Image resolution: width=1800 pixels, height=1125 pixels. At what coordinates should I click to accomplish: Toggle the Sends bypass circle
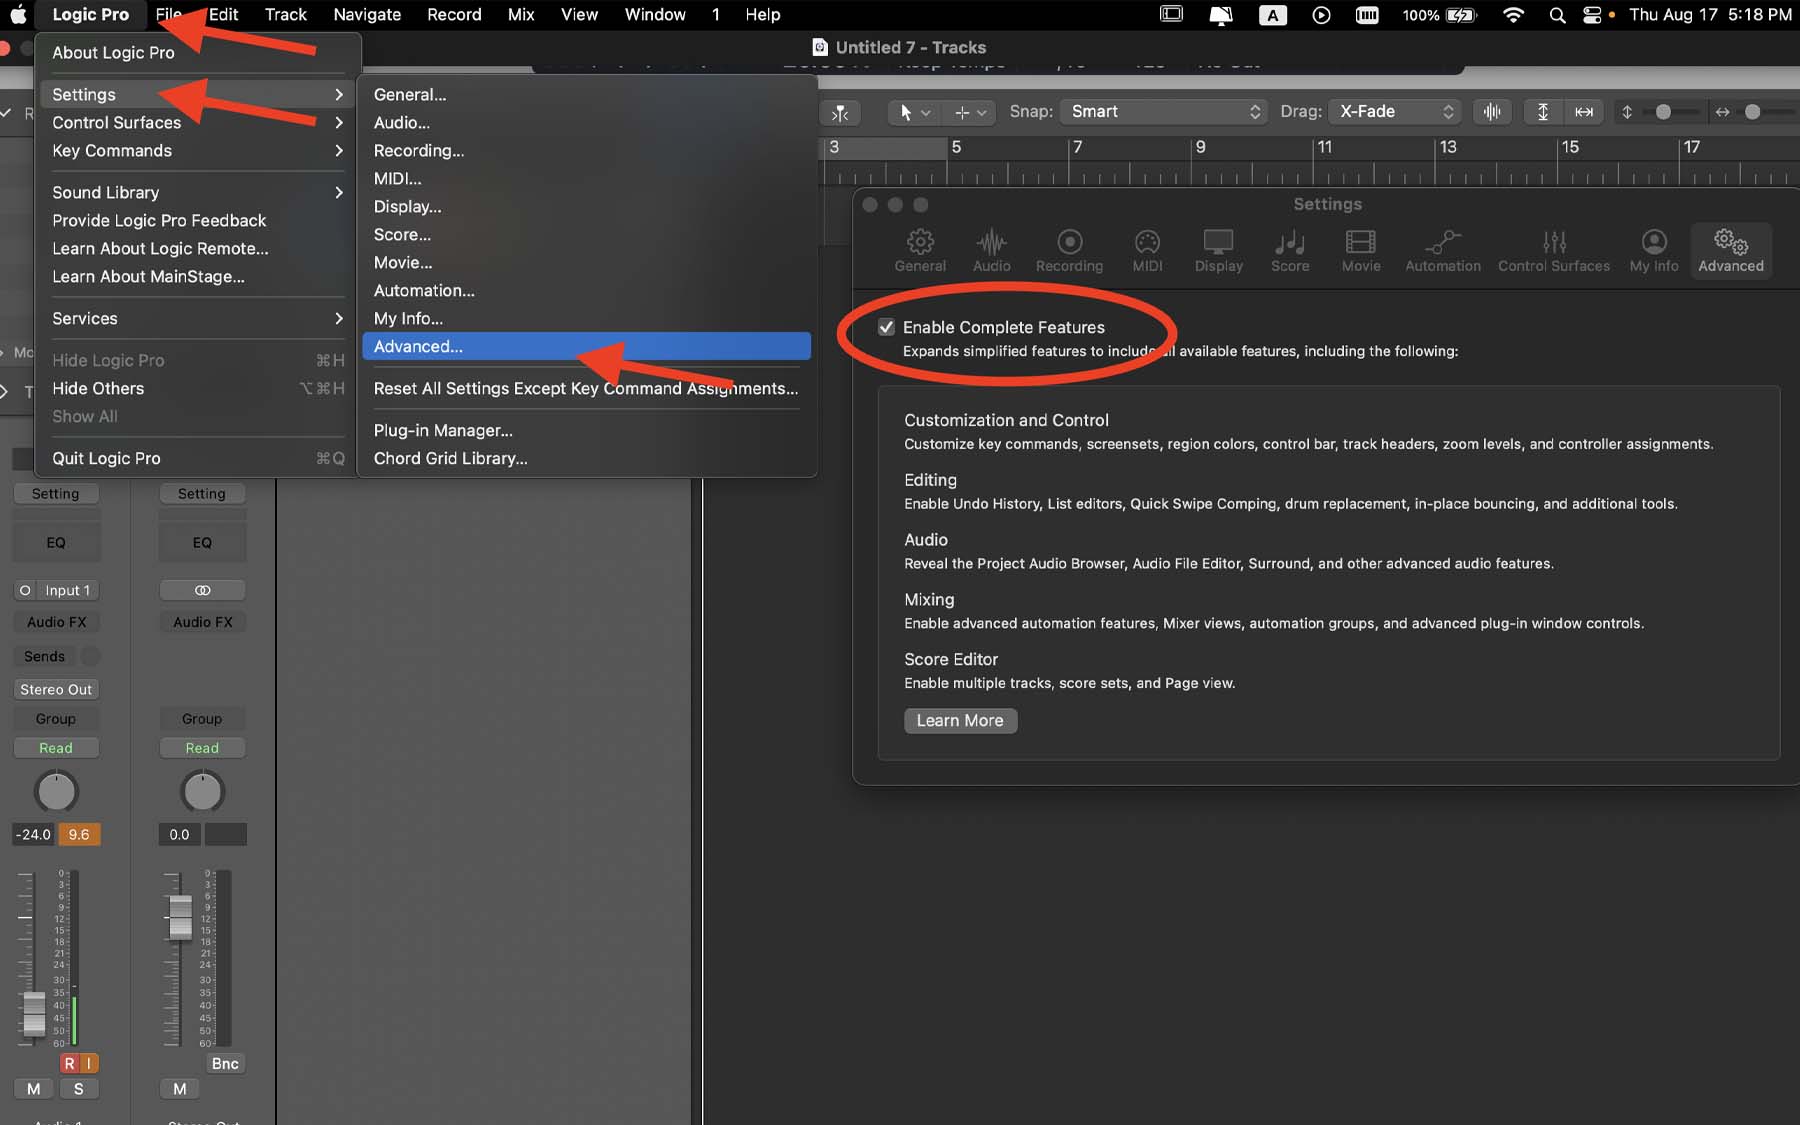pyautogui.click(x=90, y=656)
